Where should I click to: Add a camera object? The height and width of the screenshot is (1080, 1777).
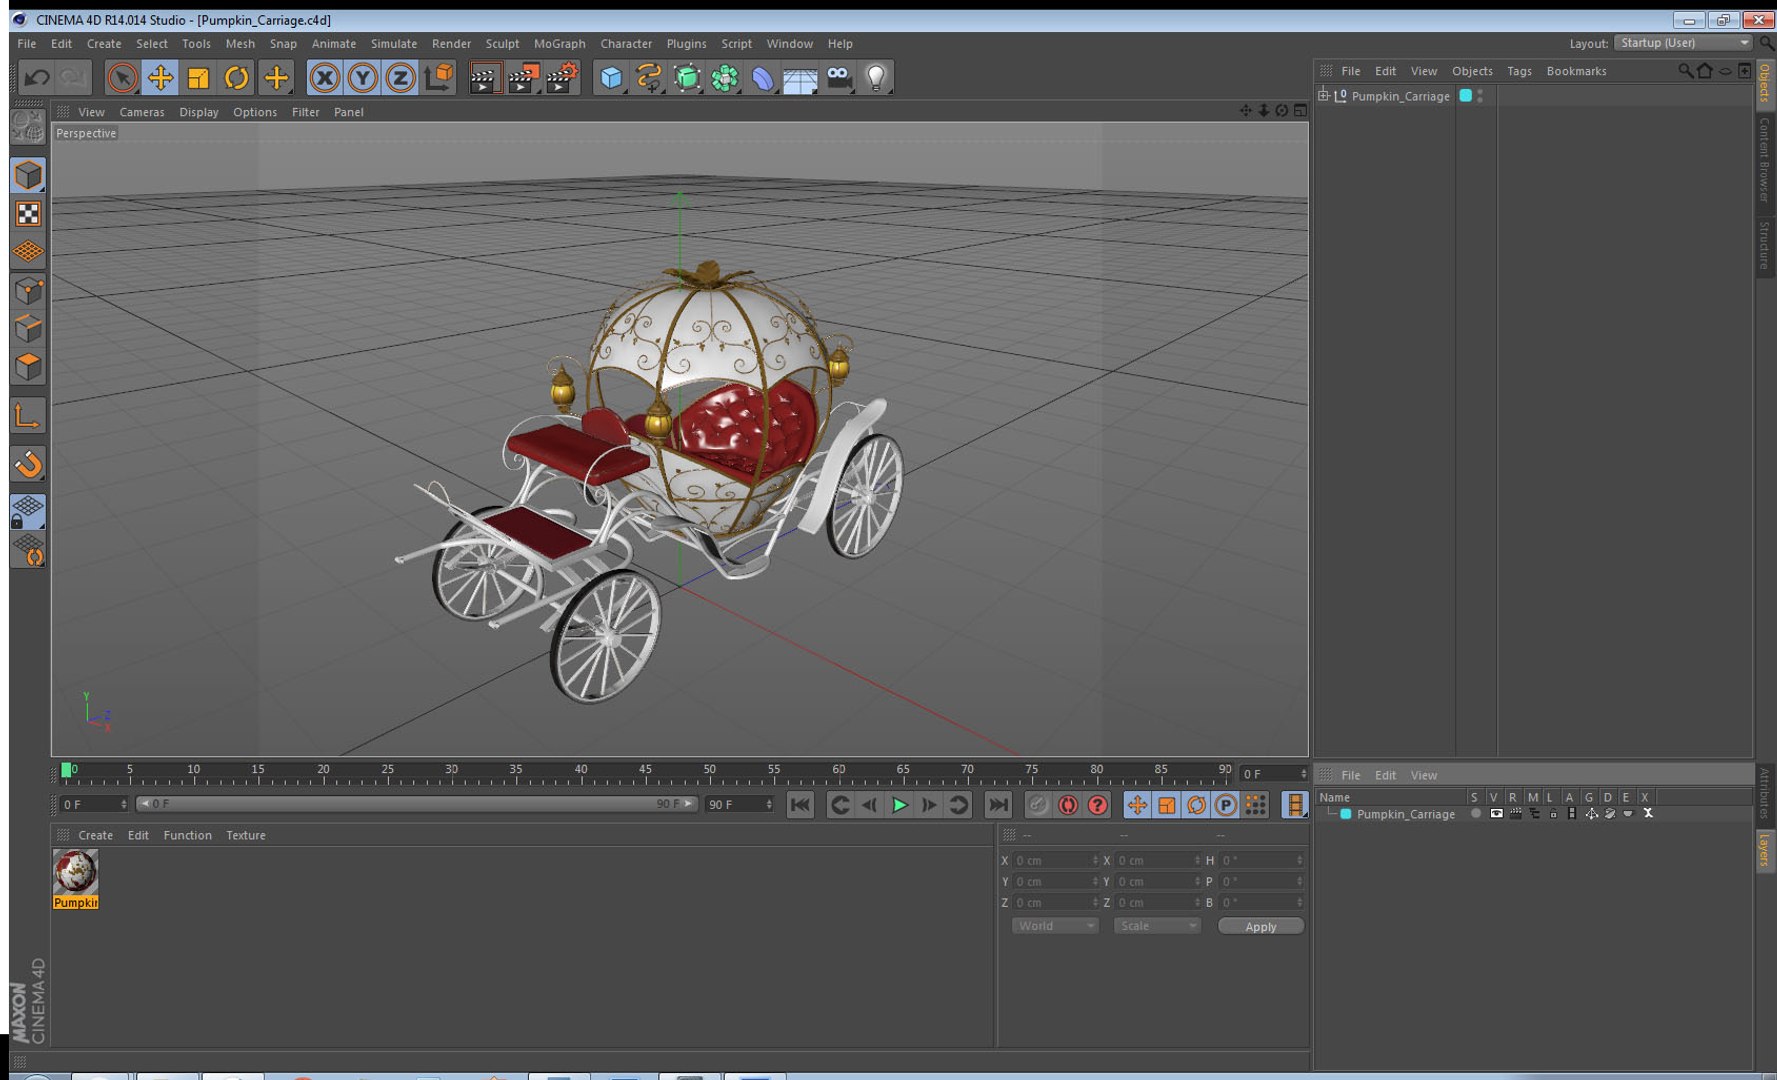839,77
